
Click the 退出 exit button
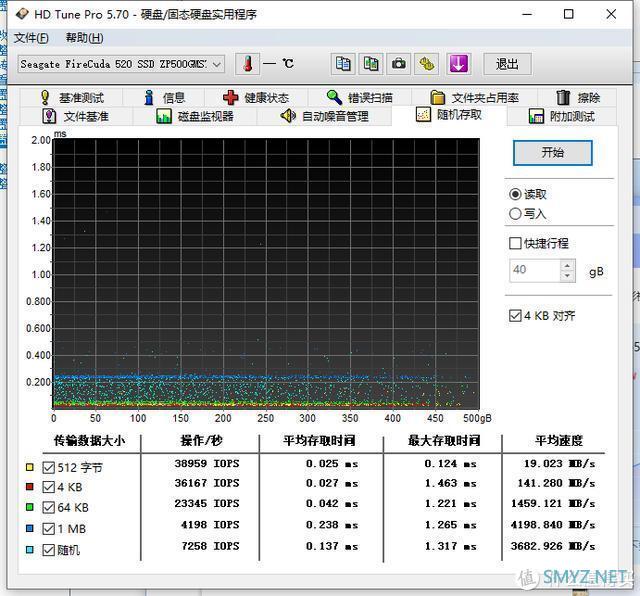point(507,64)
